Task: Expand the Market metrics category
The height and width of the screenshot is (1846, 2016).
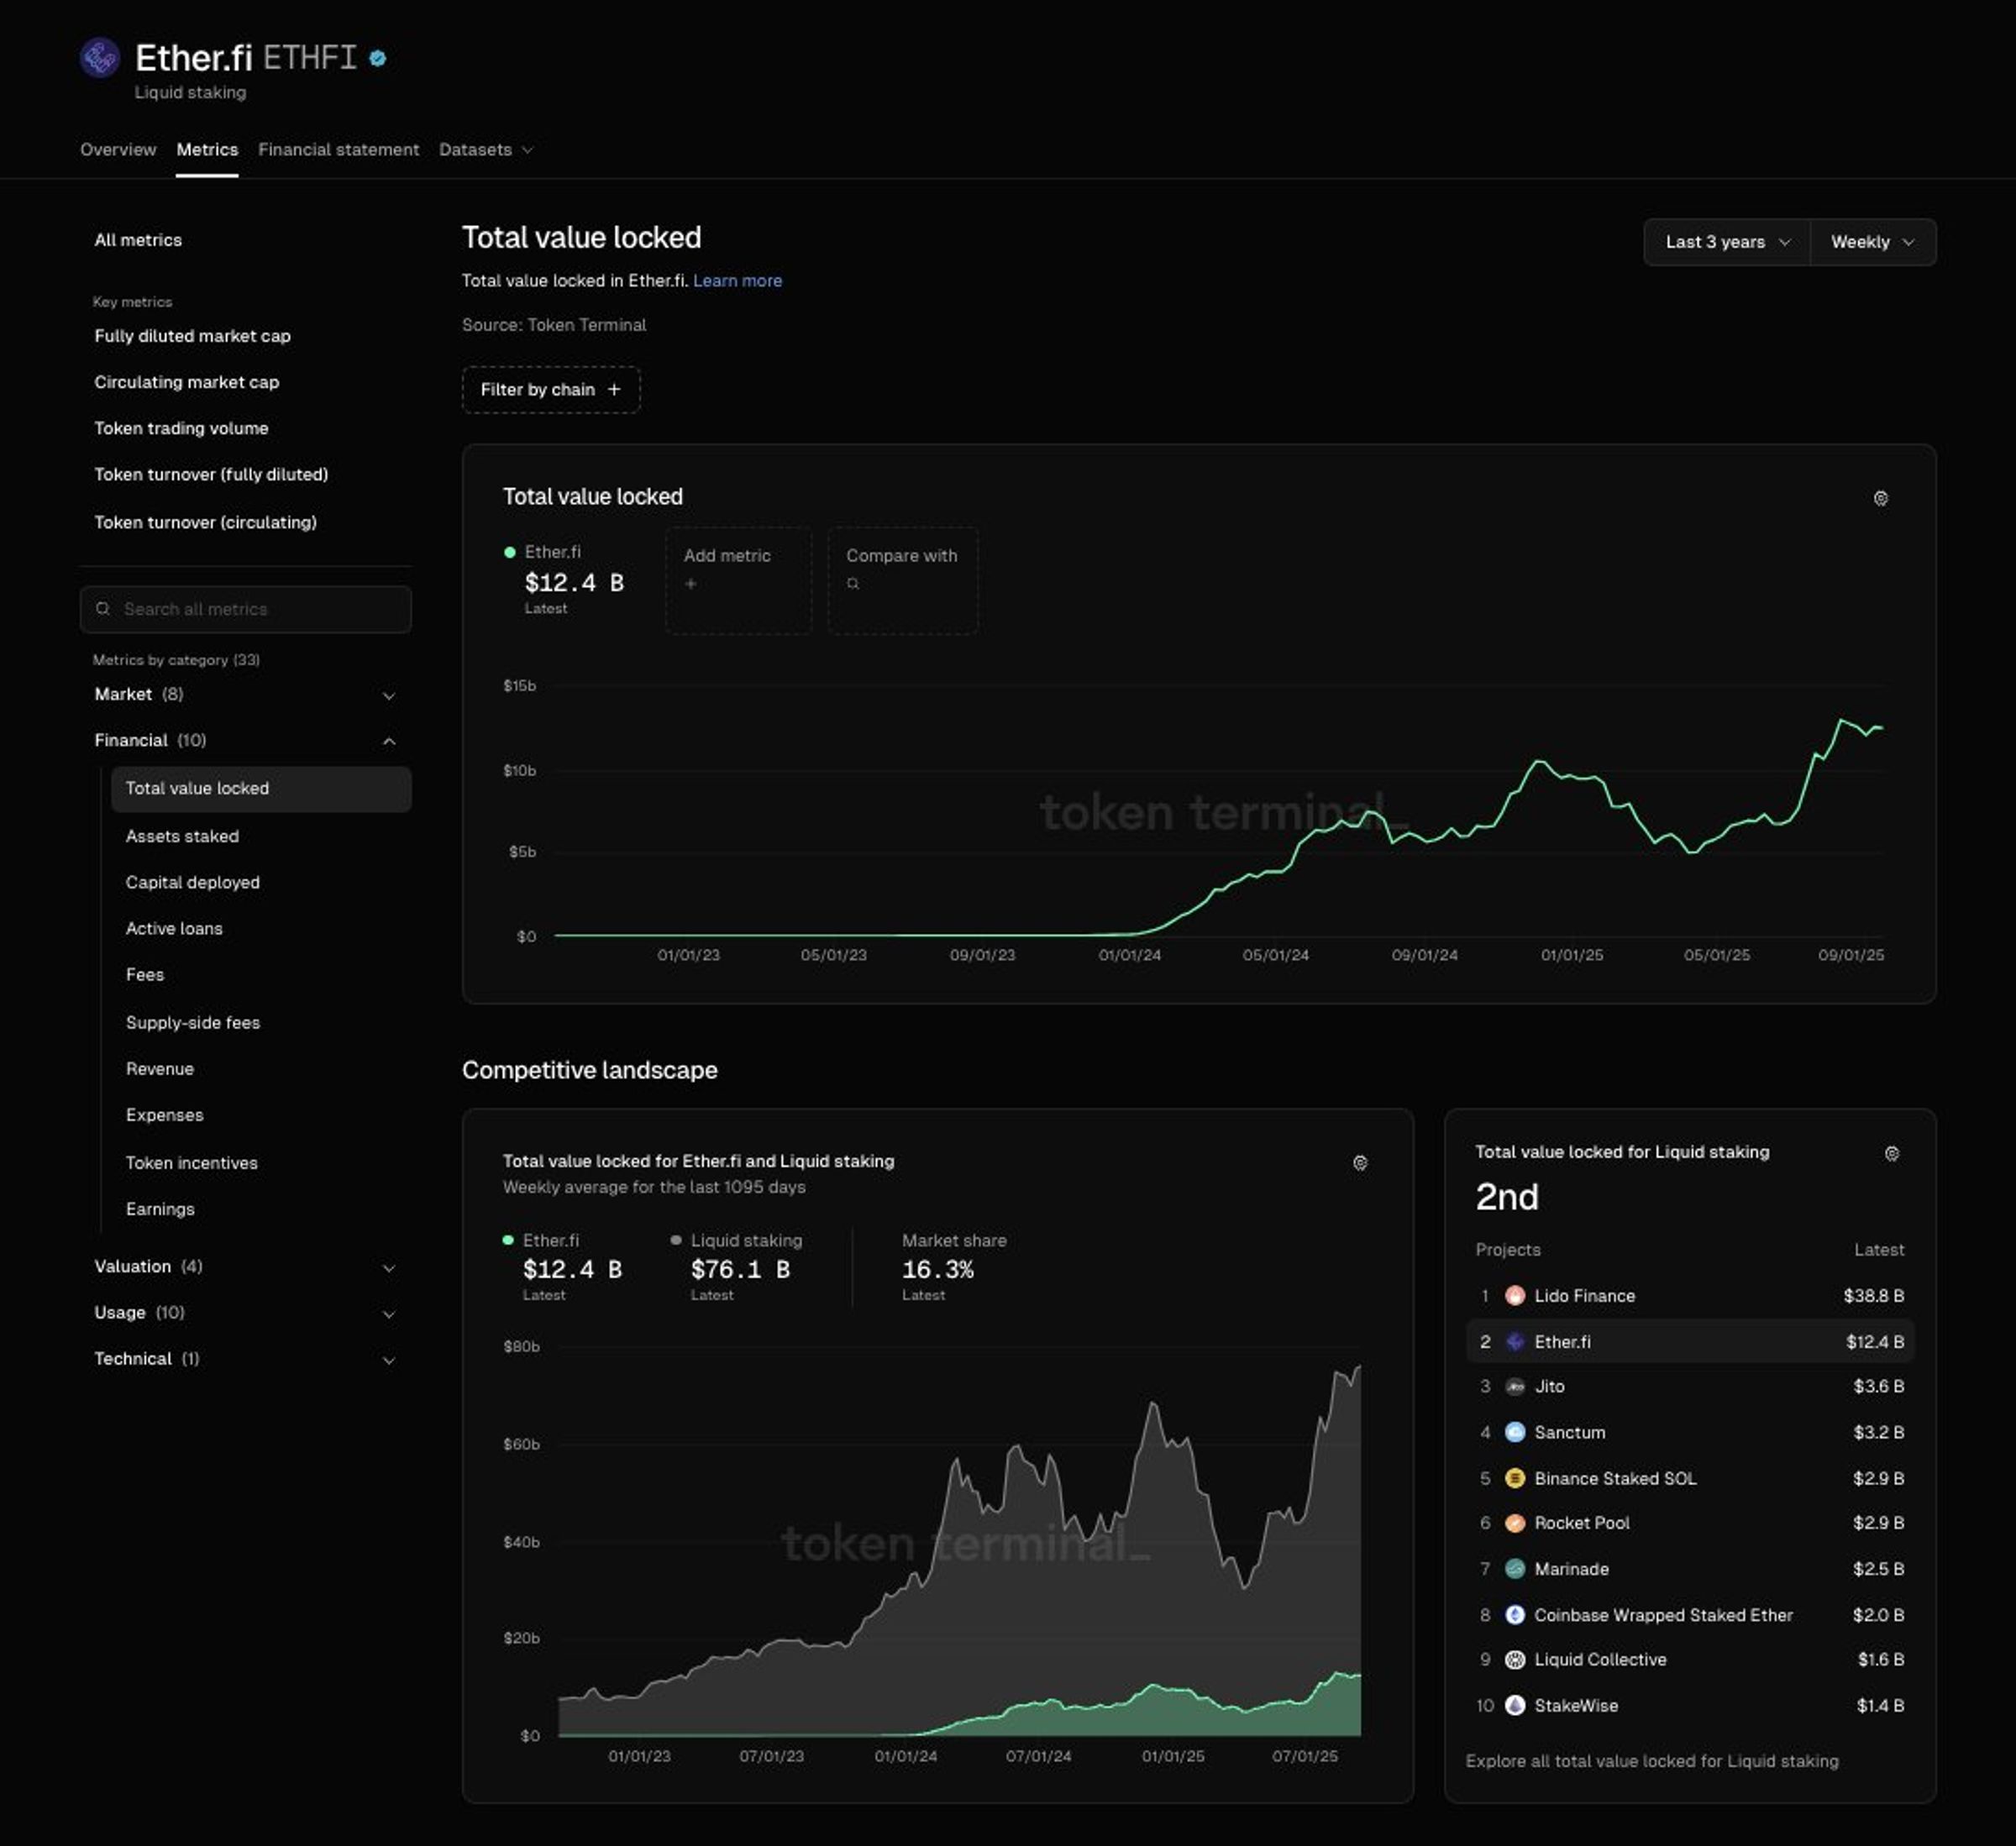Action: (x=245, y=694)
